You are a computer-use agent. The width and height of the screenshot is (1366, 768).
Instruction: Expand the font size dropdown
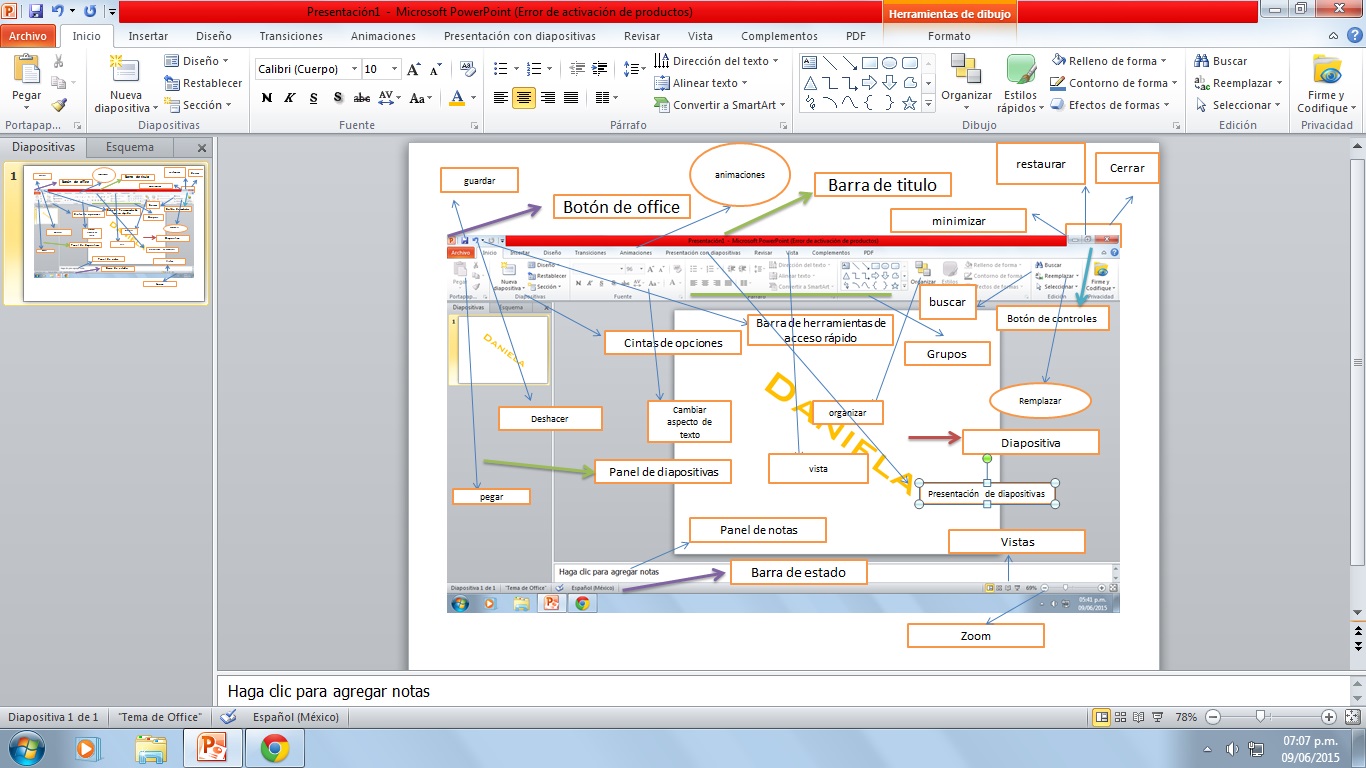pos(395,69)
